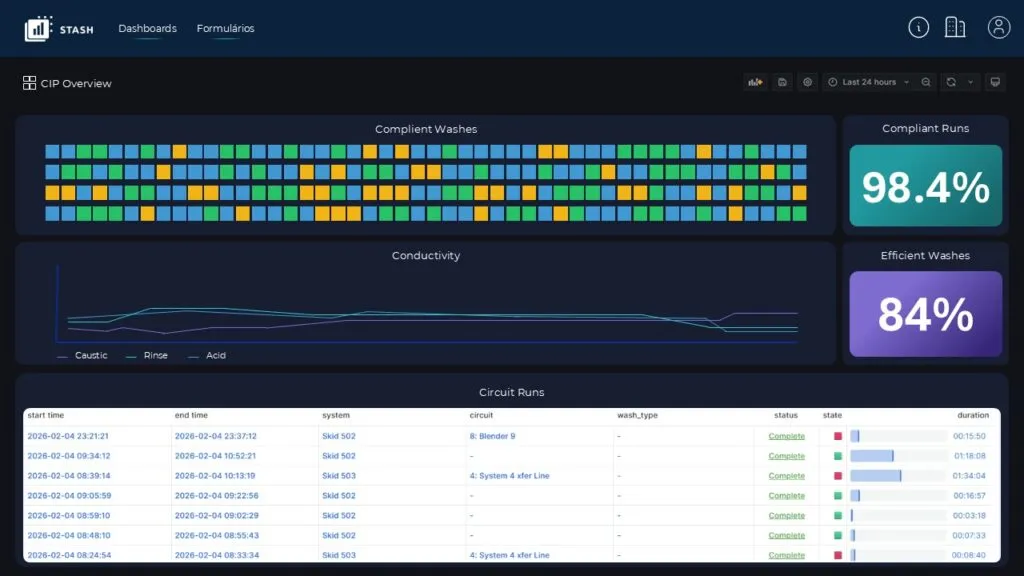Open dashboard settings gear icon
The image size is (1024, 576).
click(807, 82)
